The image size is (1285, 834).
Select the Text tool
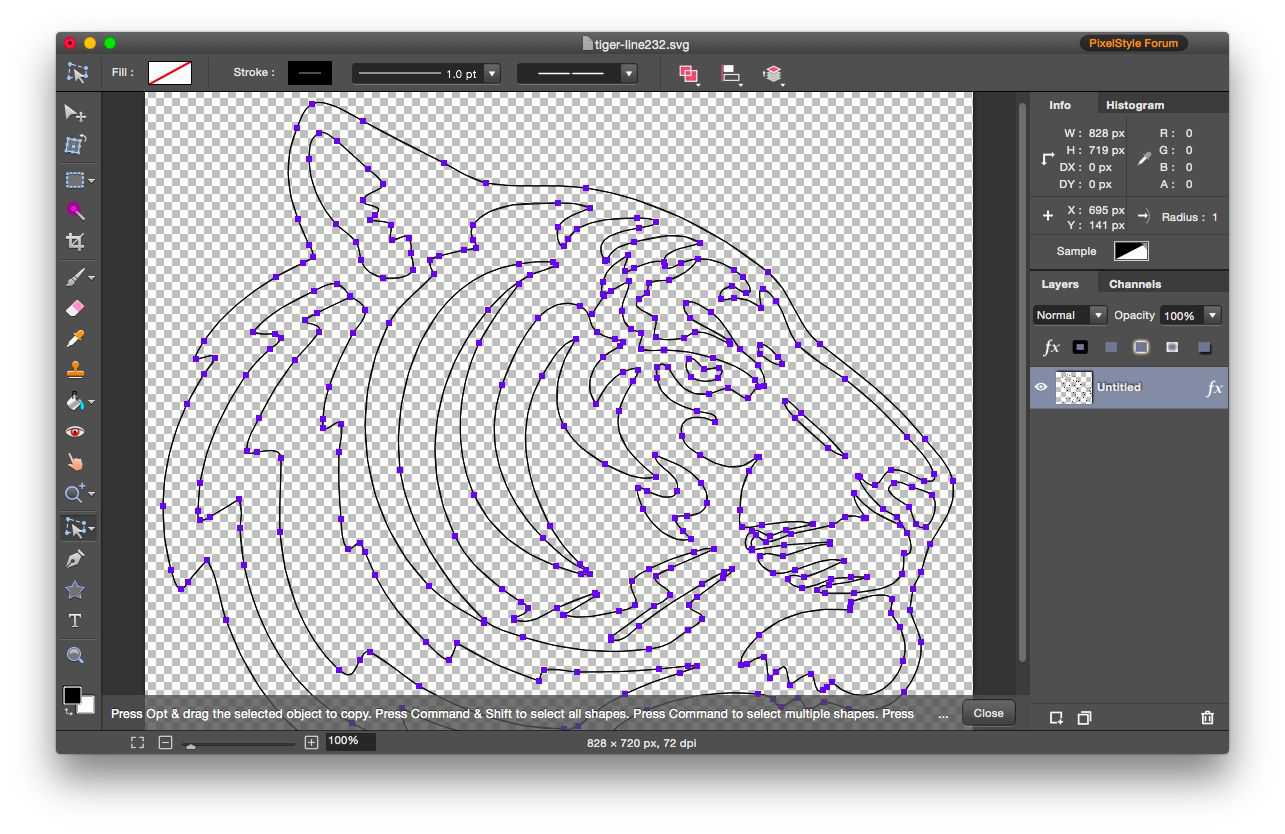click(75, 621)
